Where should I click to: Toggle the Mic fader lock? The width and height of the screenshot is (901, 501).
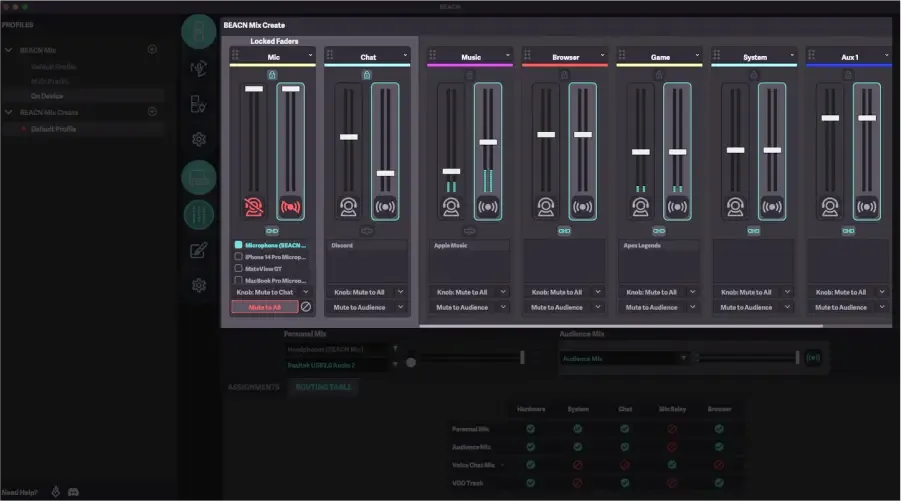click(272, 75)
